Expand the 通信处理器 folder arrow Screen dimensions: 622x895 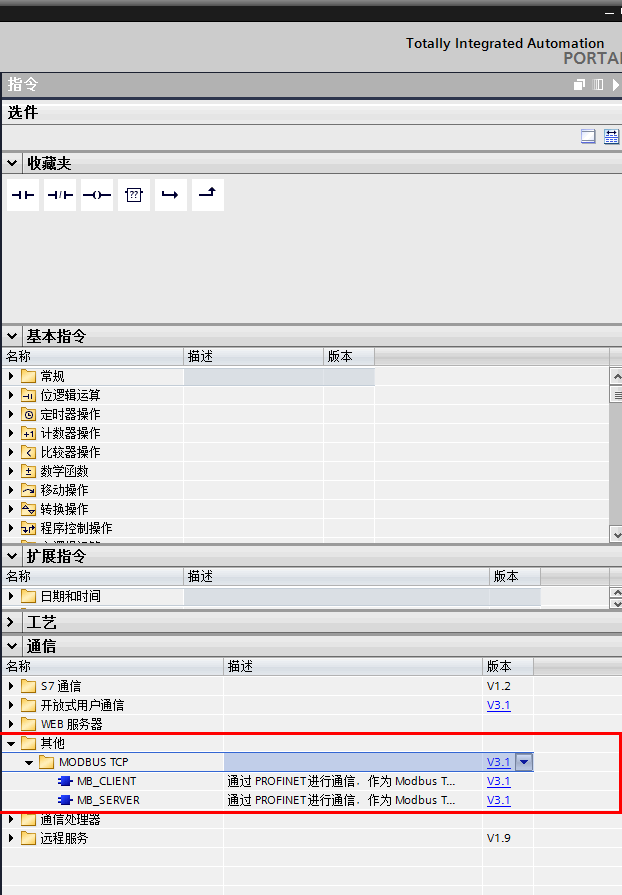coord(11,820)
